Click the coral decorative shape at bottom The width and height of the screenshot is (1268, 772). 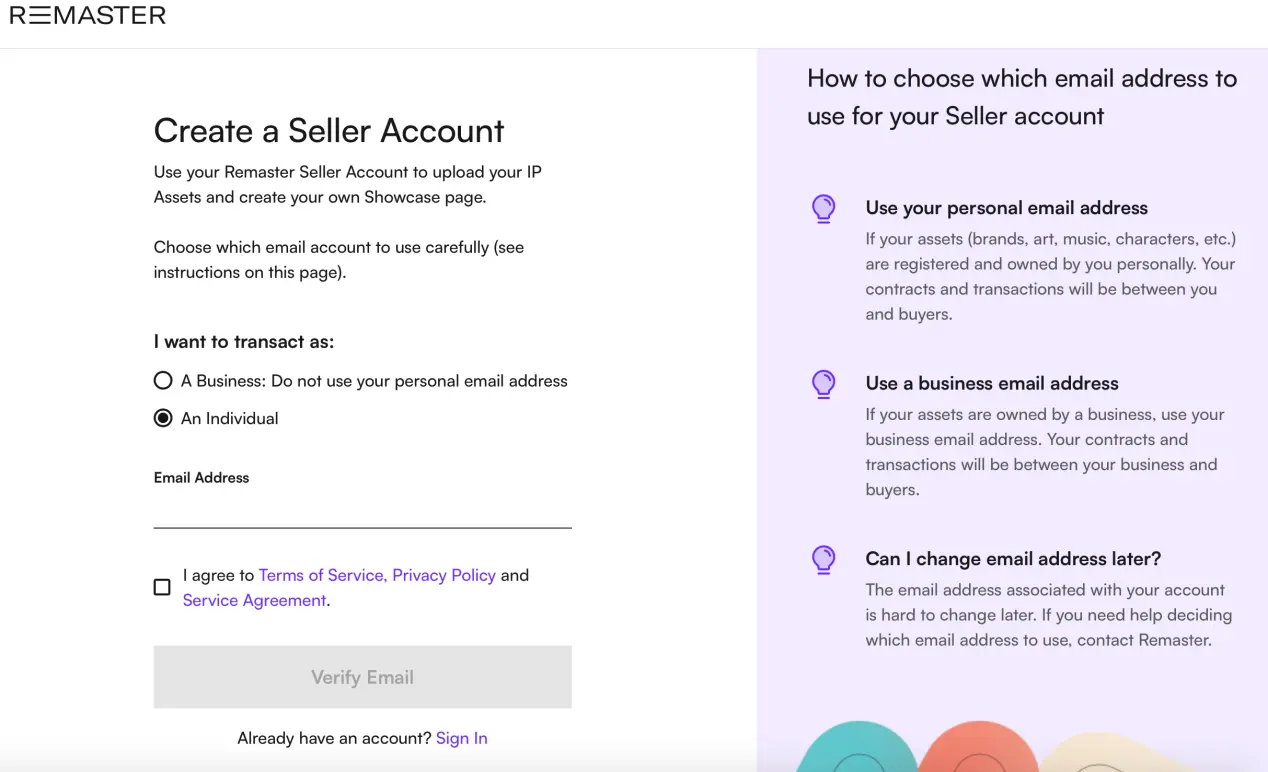[980, 748]
